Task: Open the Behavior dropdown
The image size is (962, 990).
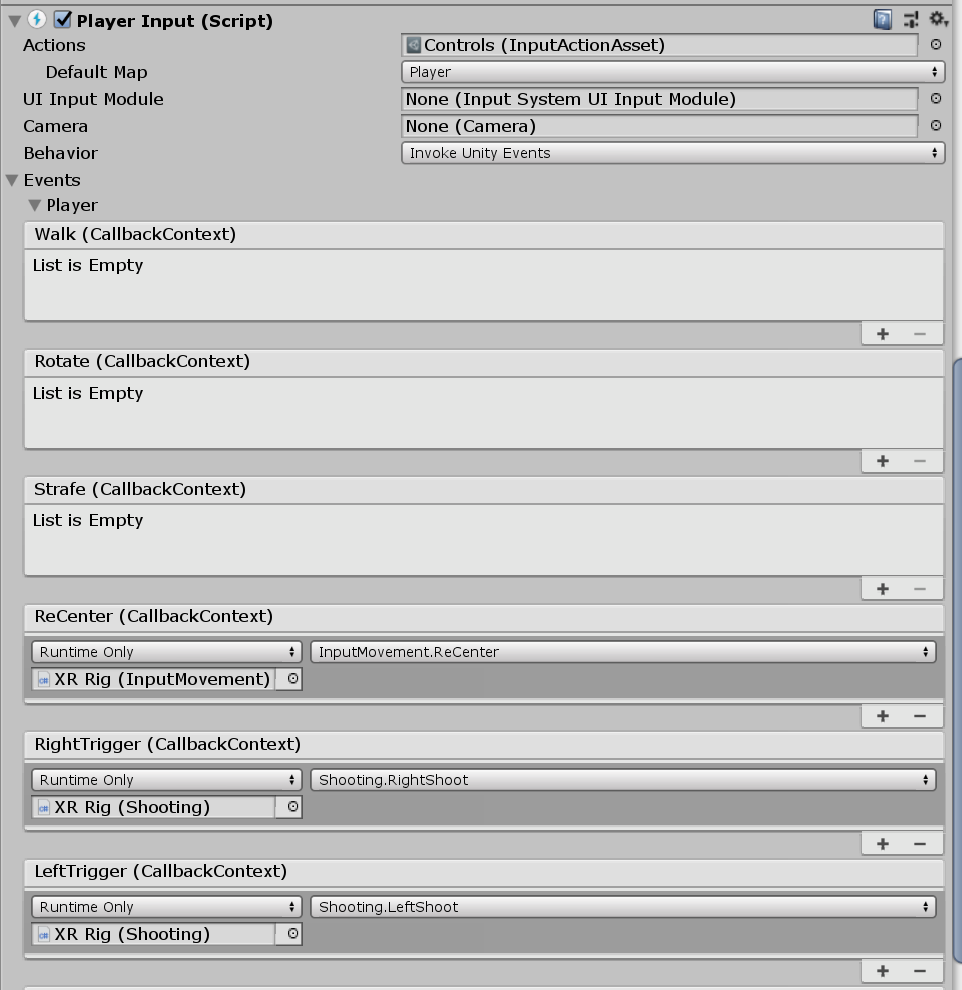Action: 670,153
